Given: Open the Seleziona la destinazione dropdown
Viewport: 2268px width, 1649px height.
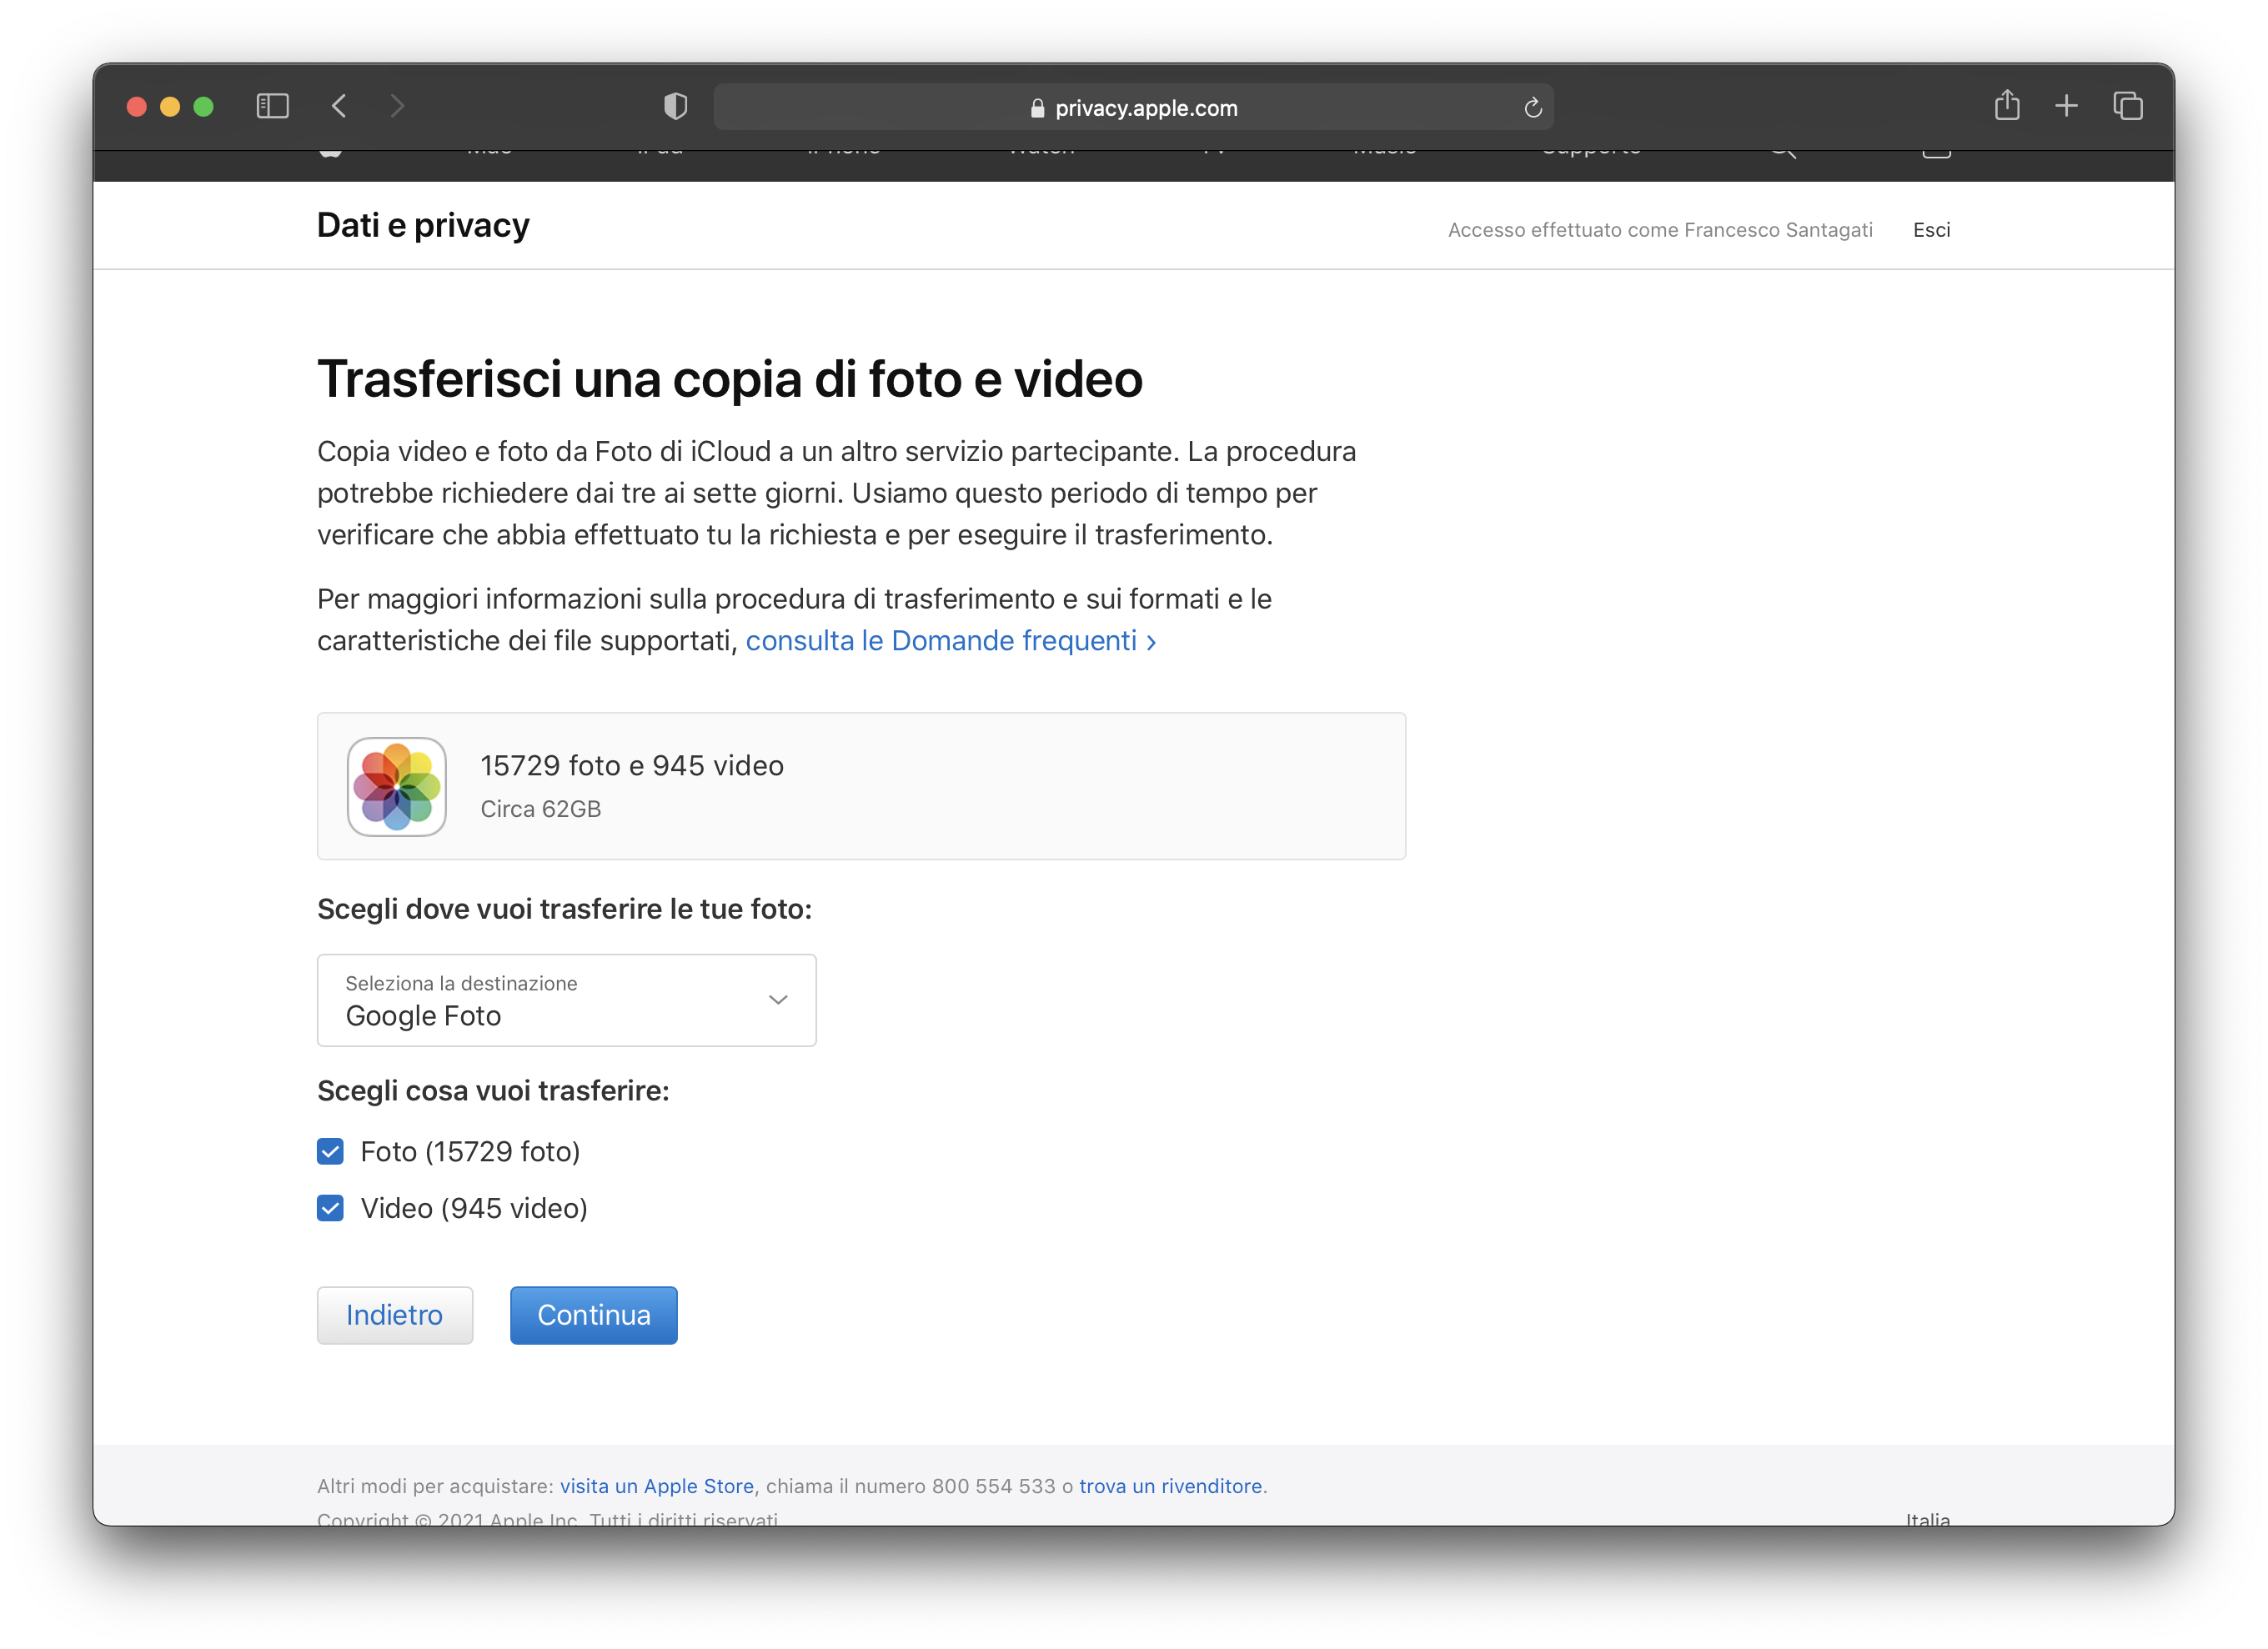Looking at the screenshot, I should (x=567, y=1001).
